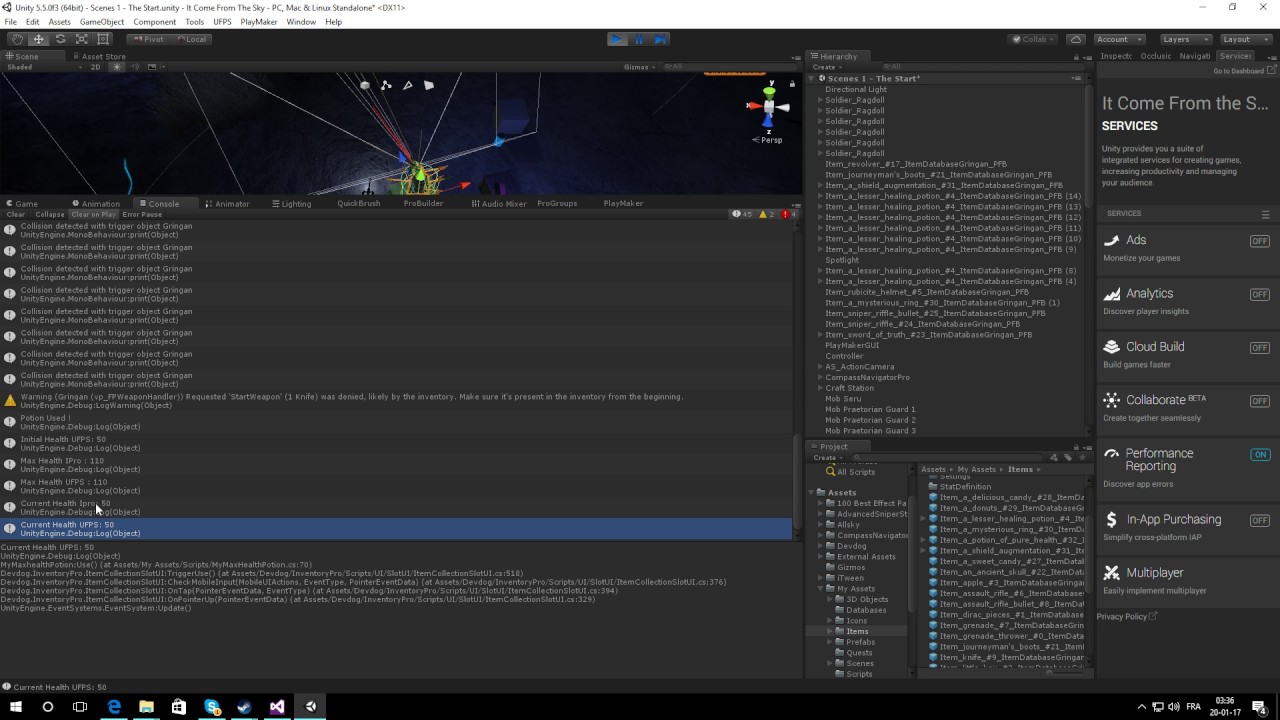Viewport: 1280px width, 720px height.
Task: Select the Move tool in toolbar
Action: point(38,39)
